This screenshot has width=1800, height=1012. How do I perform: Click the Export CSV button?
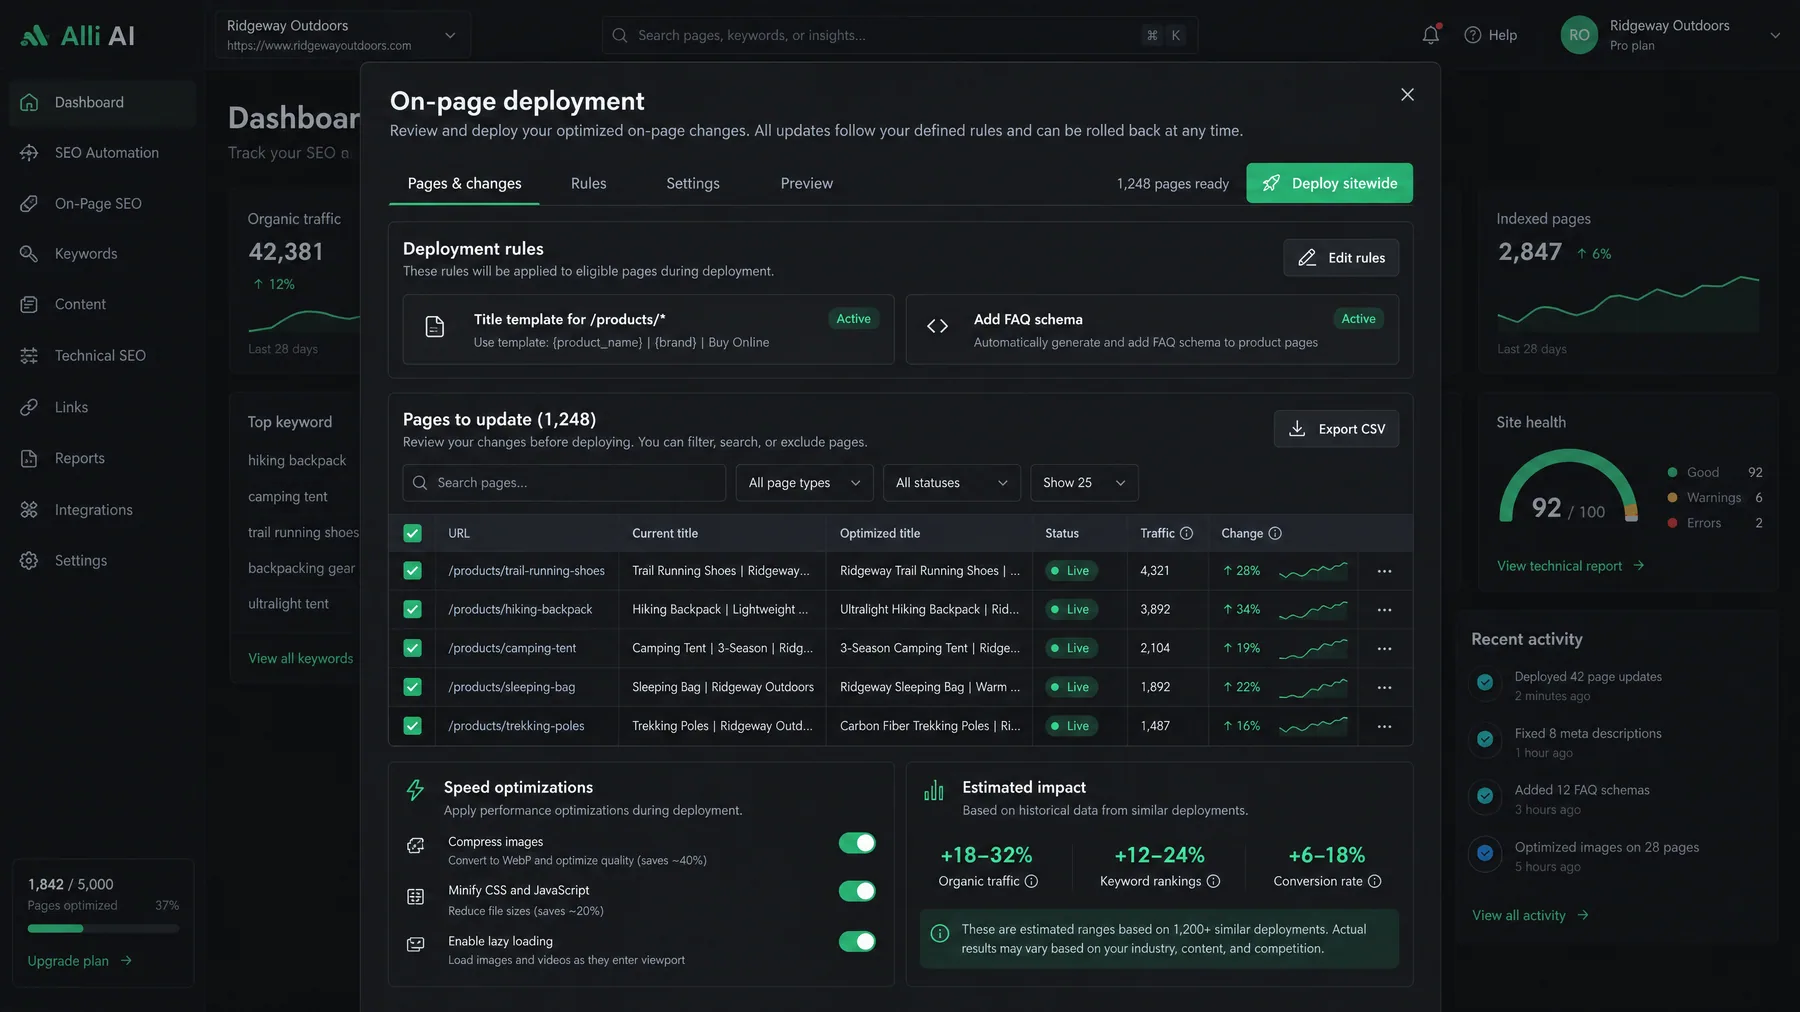(1336, 429)
